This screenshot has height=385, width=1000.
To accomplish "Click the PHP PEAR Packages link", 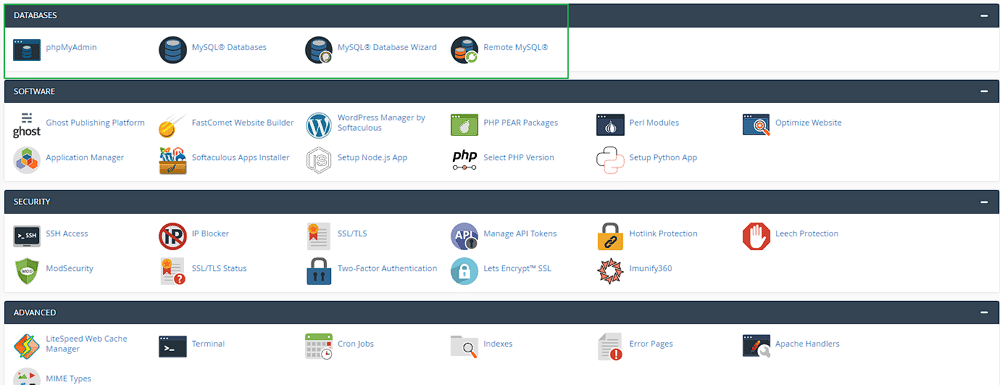I will click(x=520, y=123).
